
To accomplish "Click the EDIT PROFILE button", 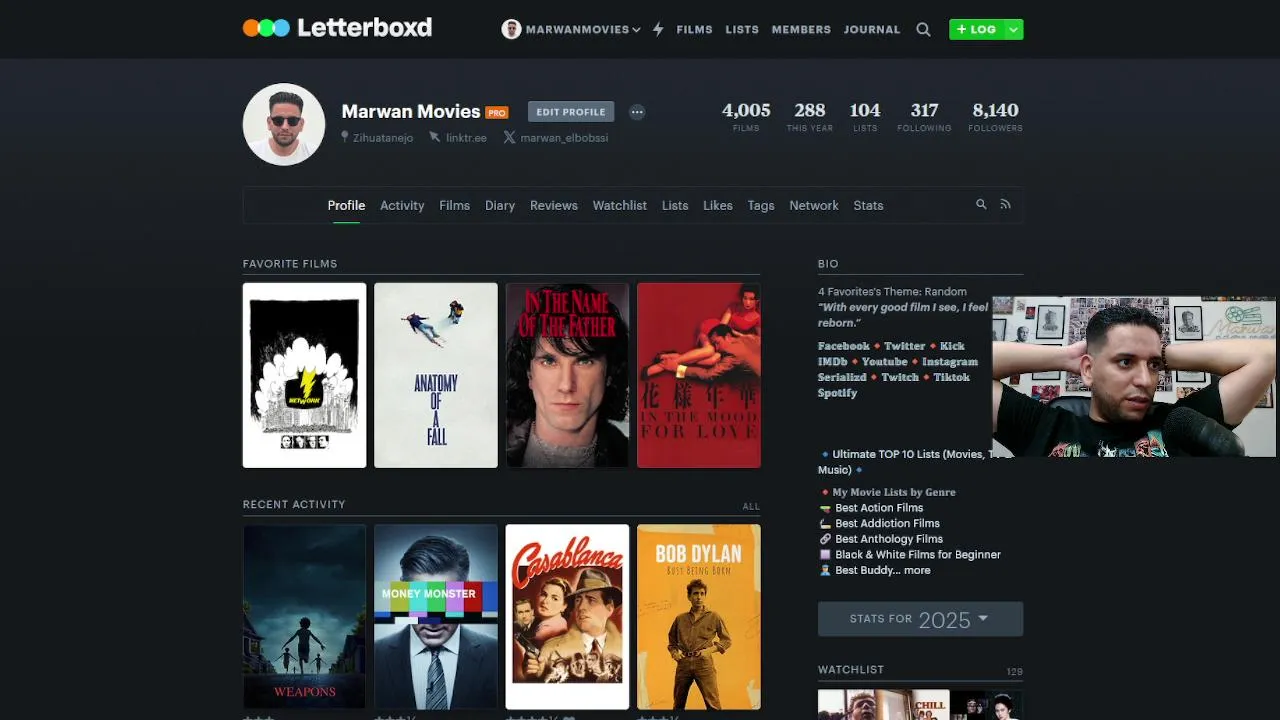I will [x=571, y=112].
